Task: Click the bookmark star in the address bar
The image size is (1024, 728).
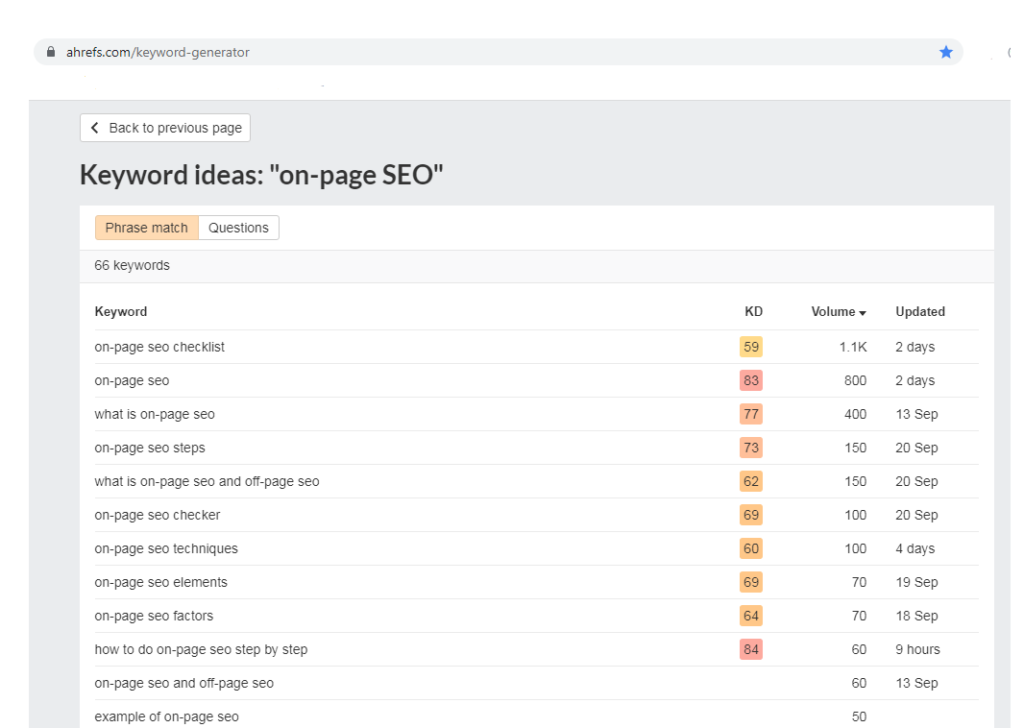Action: click(945, 51)
